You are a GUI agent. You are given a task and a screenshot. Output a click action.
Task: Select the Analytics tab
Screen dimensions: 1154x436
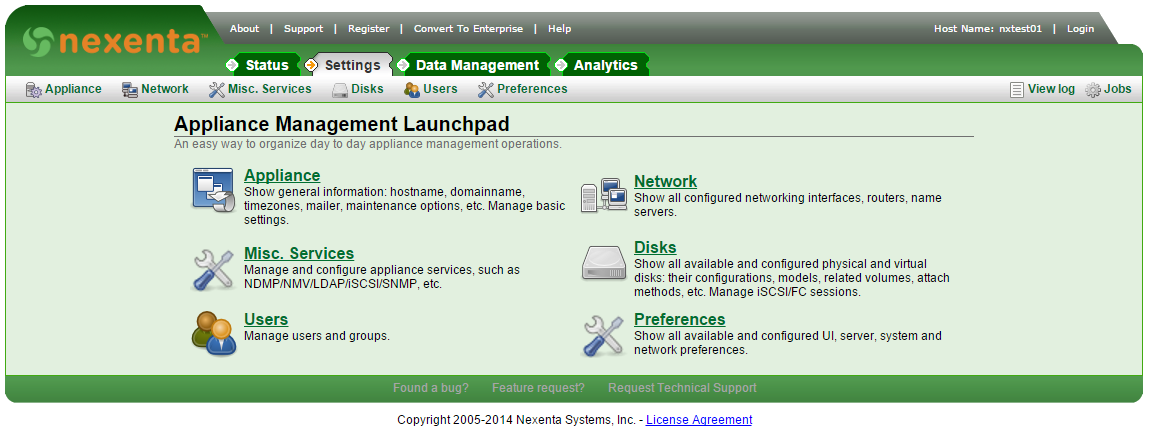pos(604,65)
